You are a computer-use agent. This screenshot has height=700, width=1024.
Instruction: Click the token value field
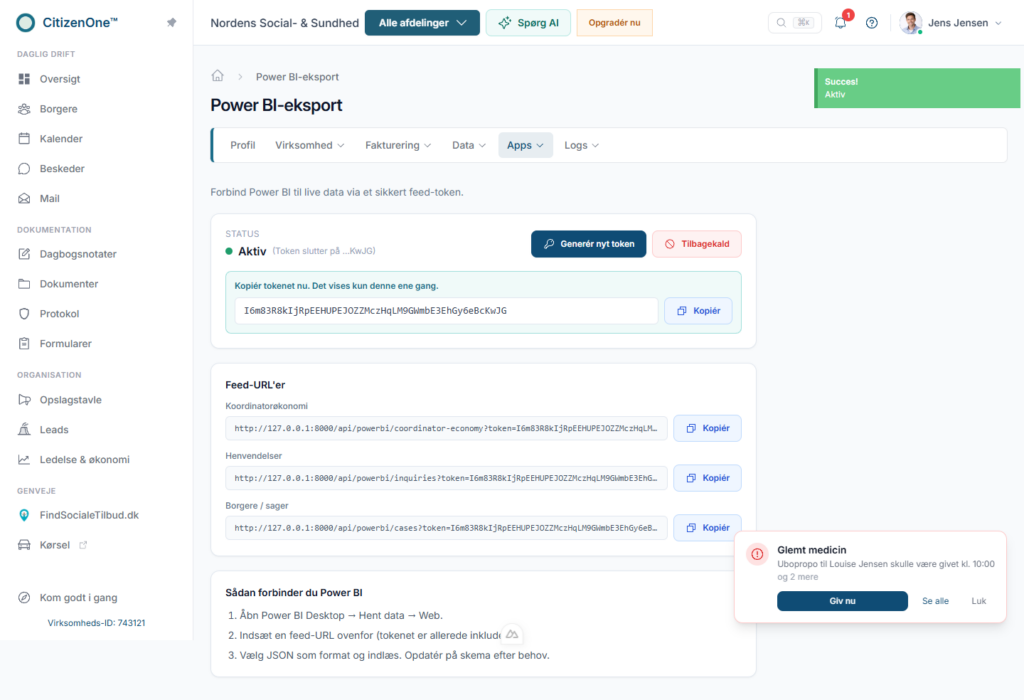446,311
